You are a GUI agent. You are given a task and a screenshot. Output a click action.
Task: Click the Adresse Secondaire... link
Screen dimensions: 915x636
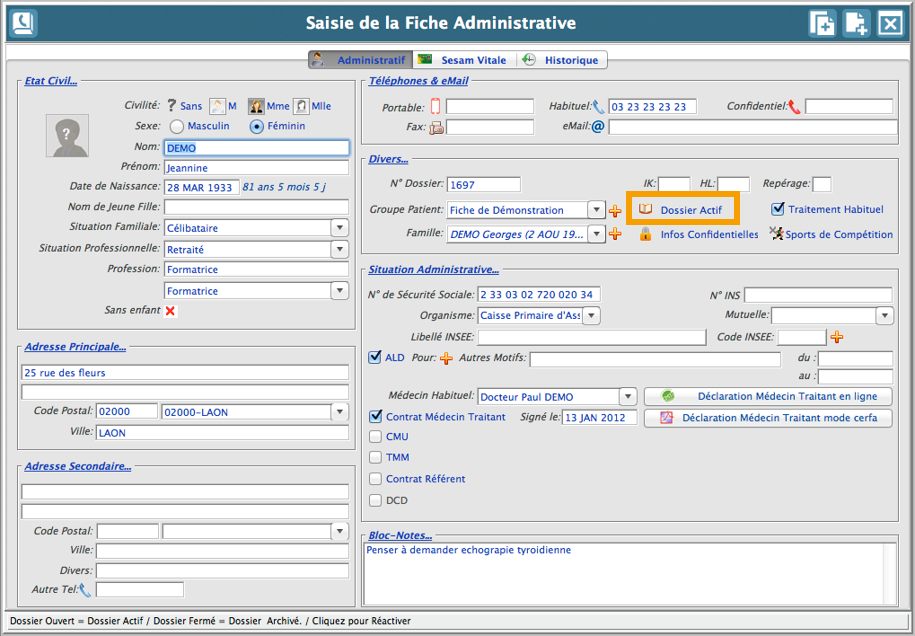[78, 466]
